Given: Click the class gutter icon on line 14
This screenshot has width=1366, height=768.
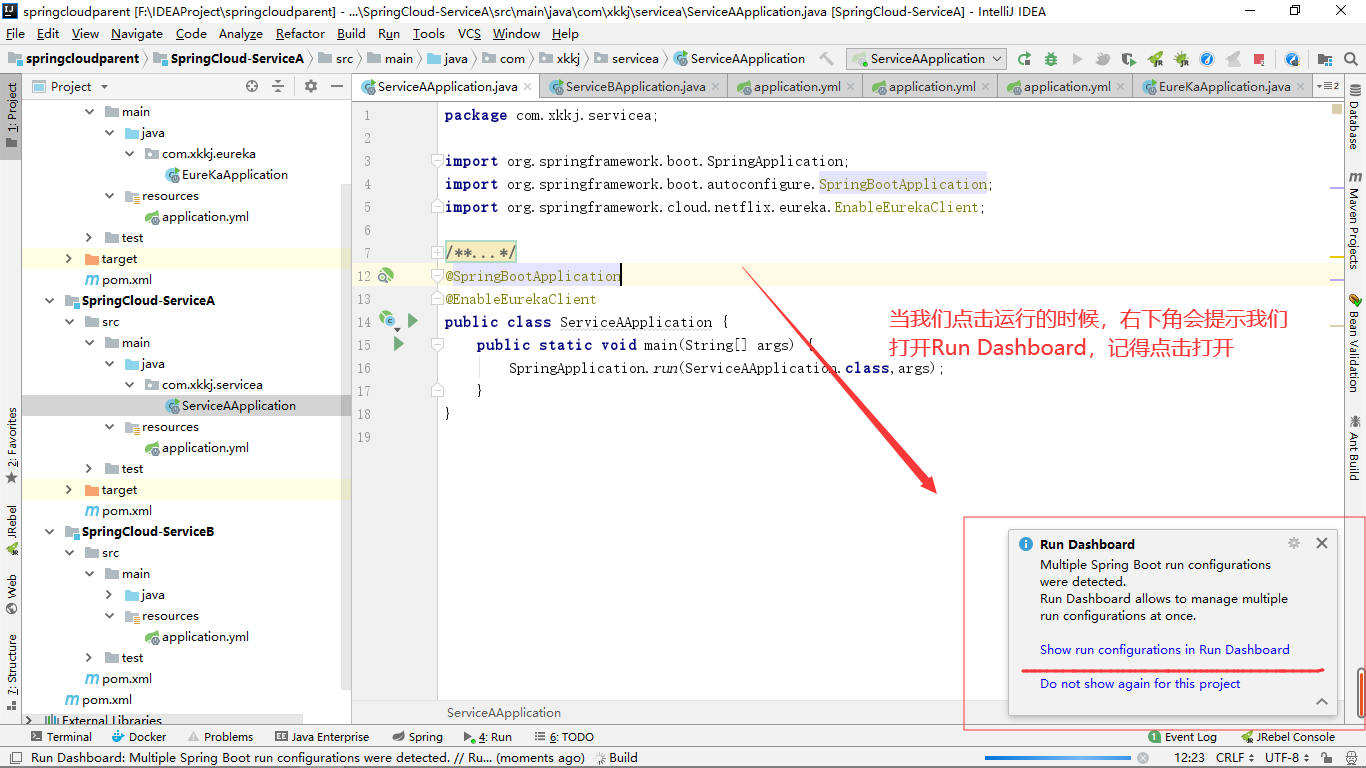Looking at the screenshot, I should click(x=387, y=320).
